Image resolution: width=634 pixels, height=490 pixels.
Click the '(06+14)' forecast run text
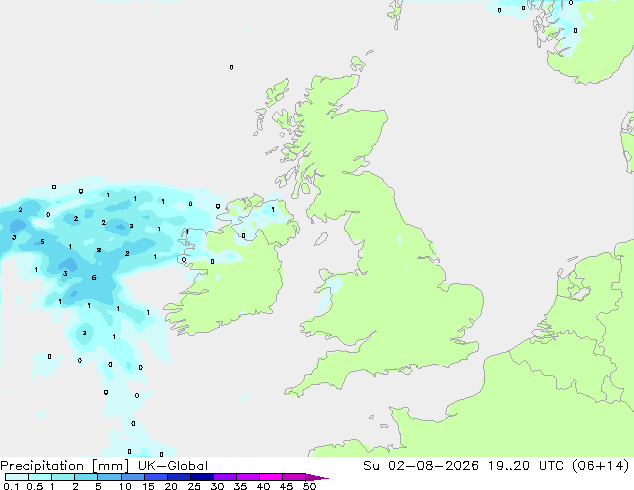click(x=600, y=466)
